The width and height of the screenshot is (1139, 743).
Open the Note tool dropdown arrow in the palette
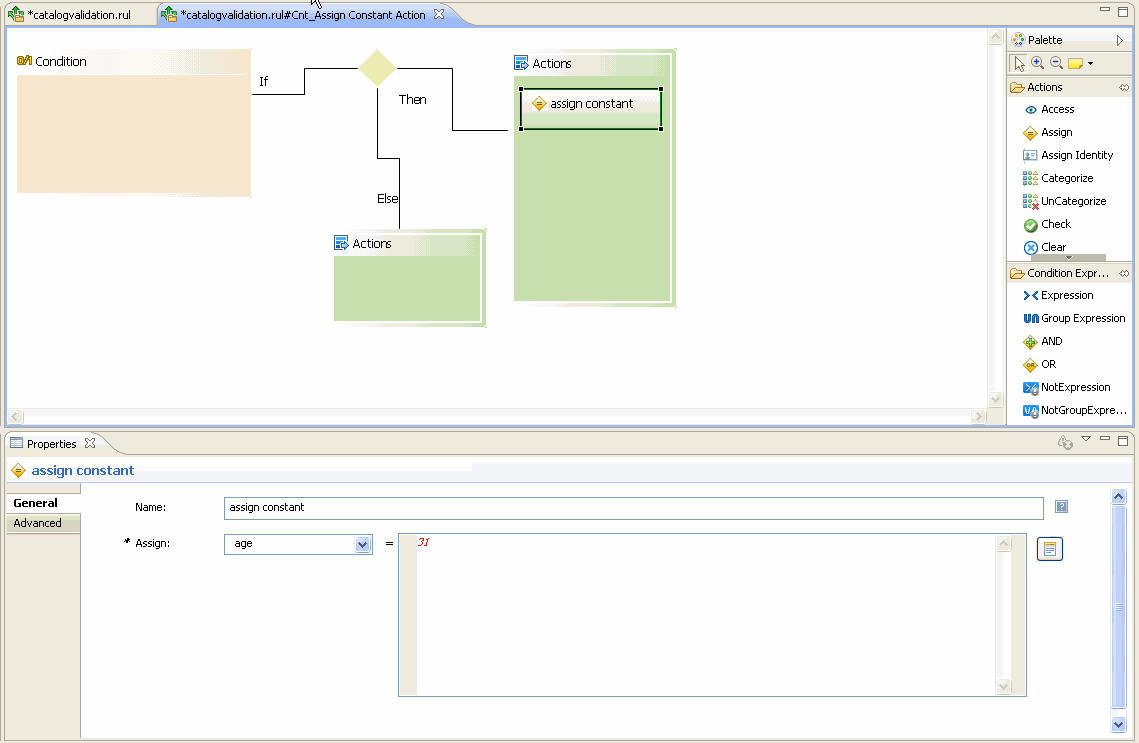pos(1090,64)
